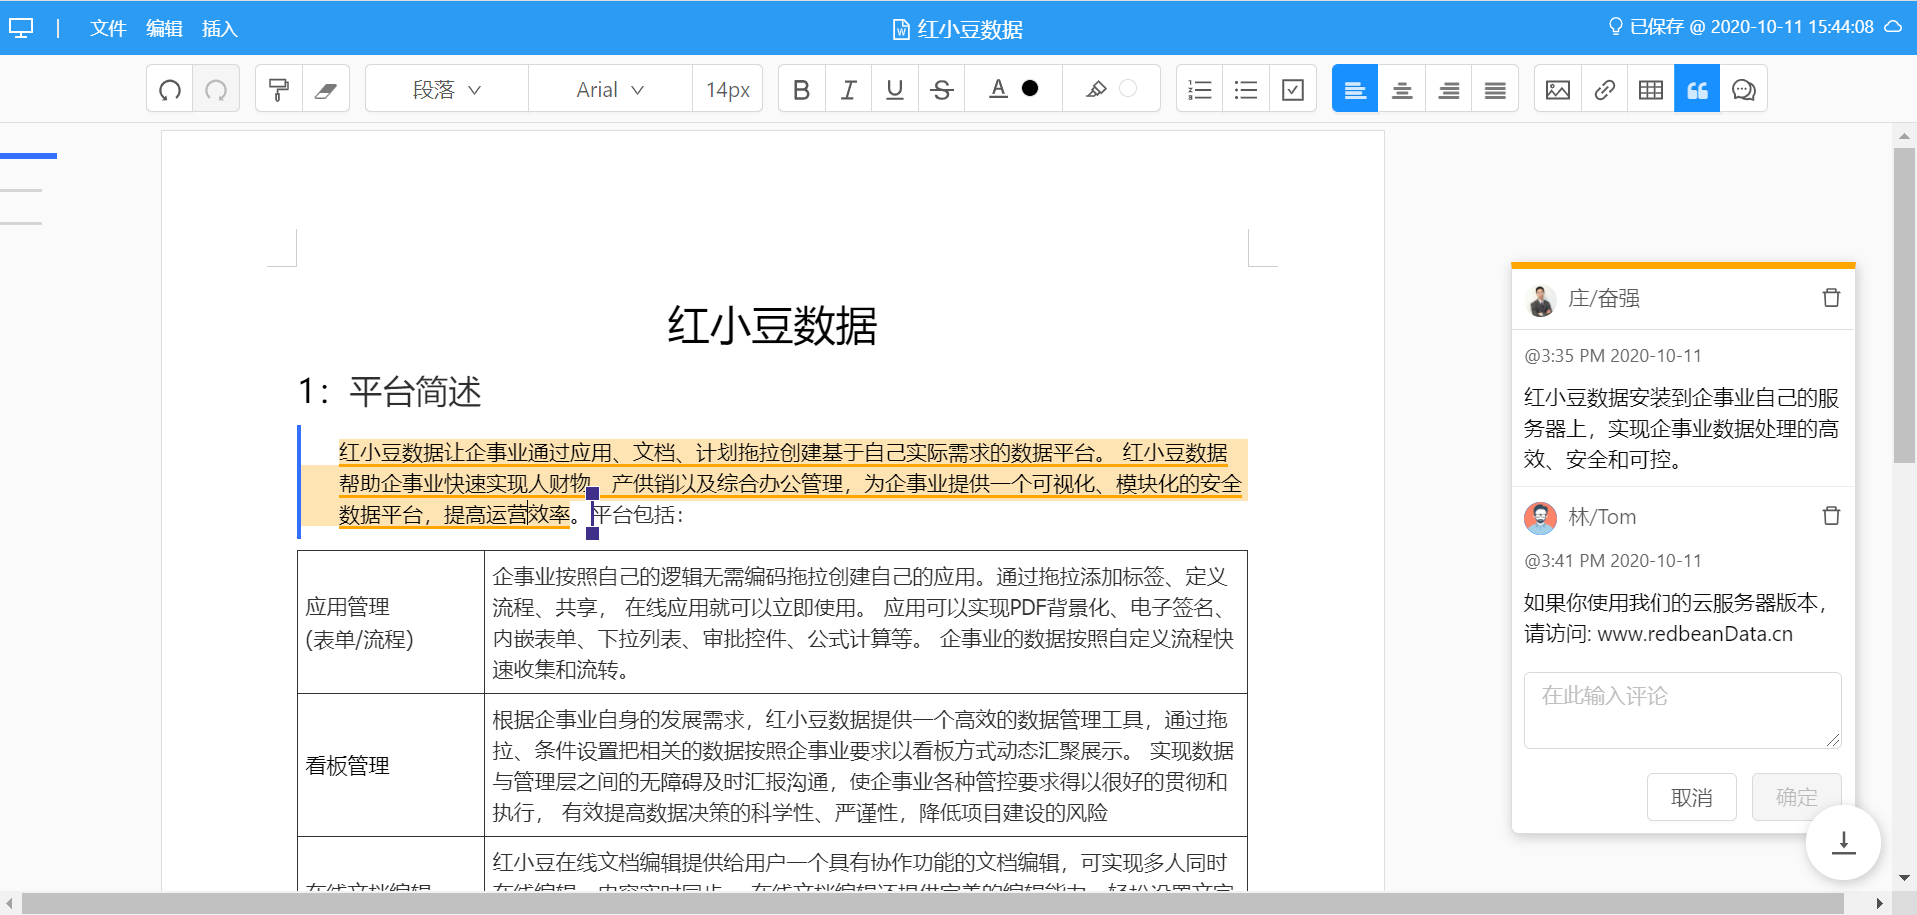Click the horizontal scrollbar thumb

[x=932, y=904]
